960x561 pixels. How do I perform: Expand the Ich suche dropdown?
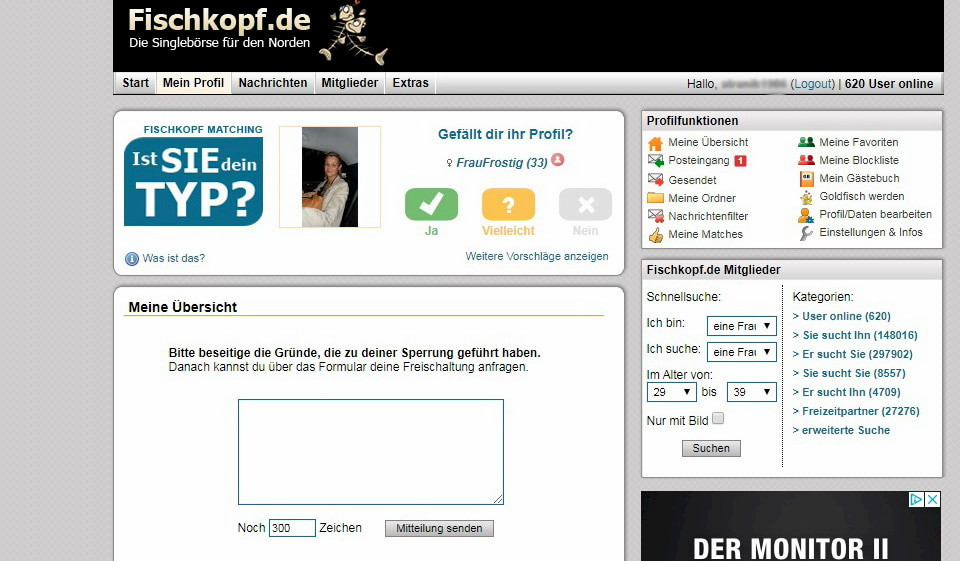tap(741, 352)
